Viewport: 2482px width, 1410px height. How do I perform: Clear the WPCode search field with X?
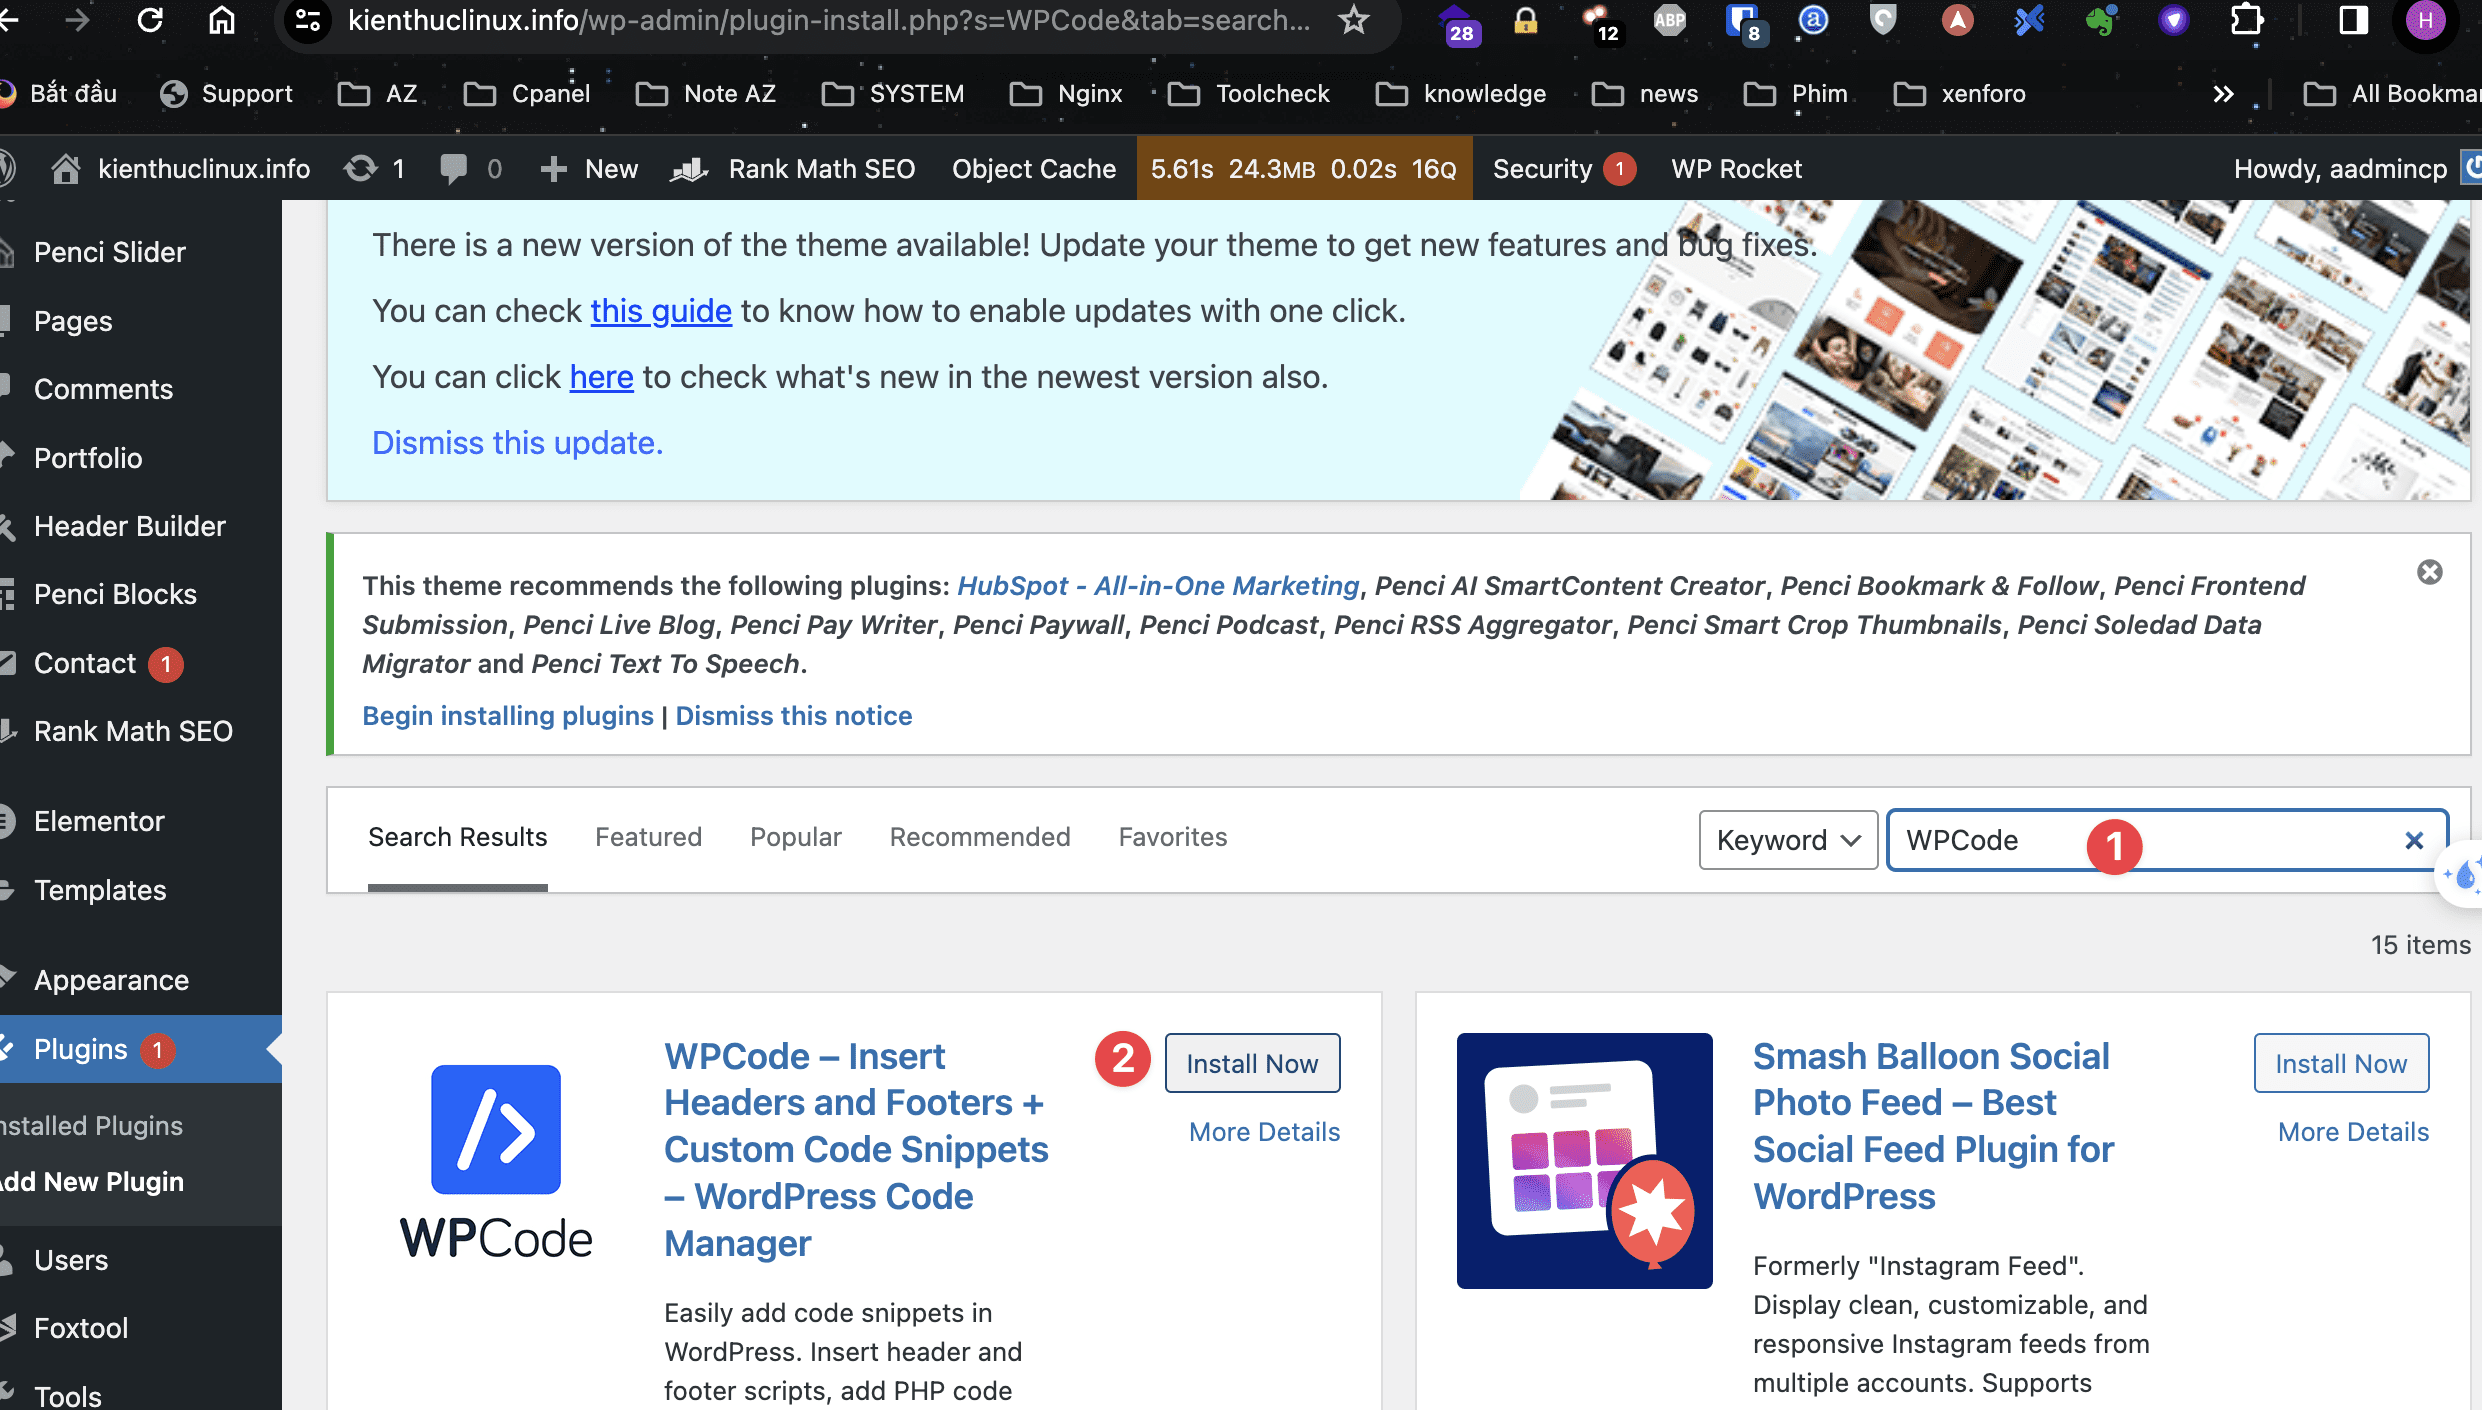(x=2414, y=841)
